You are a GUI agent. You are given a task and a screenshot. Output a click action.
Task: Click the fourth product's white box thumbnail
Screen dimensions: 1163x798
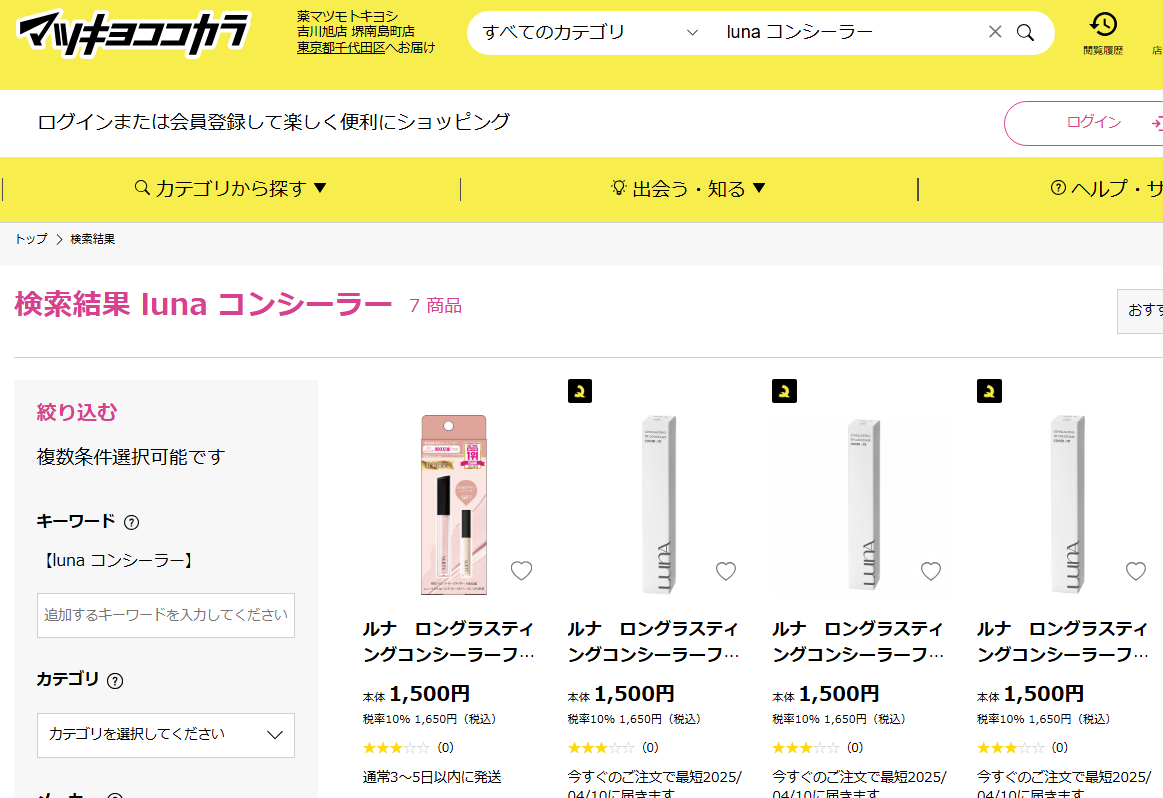pos(1068,504)
